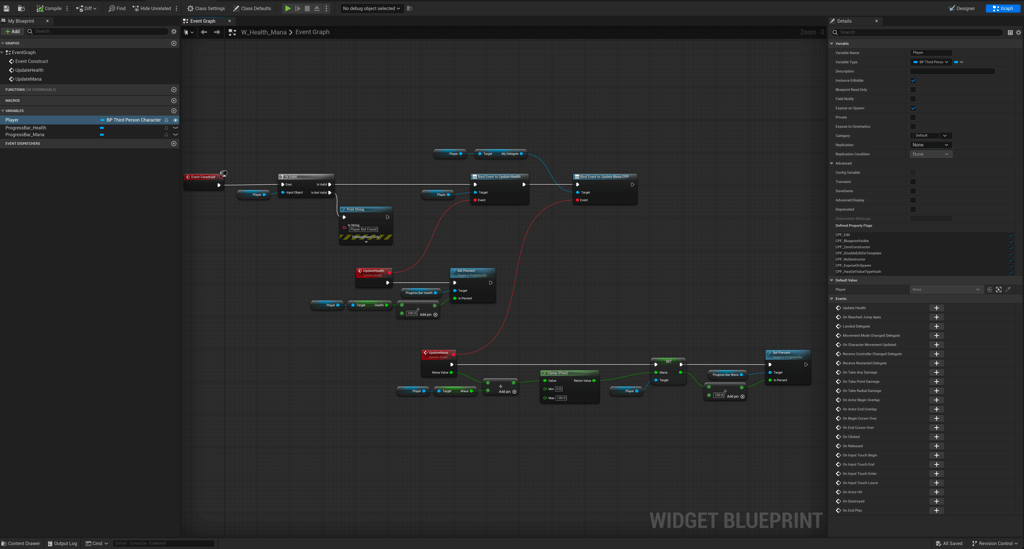The height and width of the screenshot is (549, 1024).
Task: Toggle visibility for ProgressBar_Health variable
Action: tap(175, 128)
